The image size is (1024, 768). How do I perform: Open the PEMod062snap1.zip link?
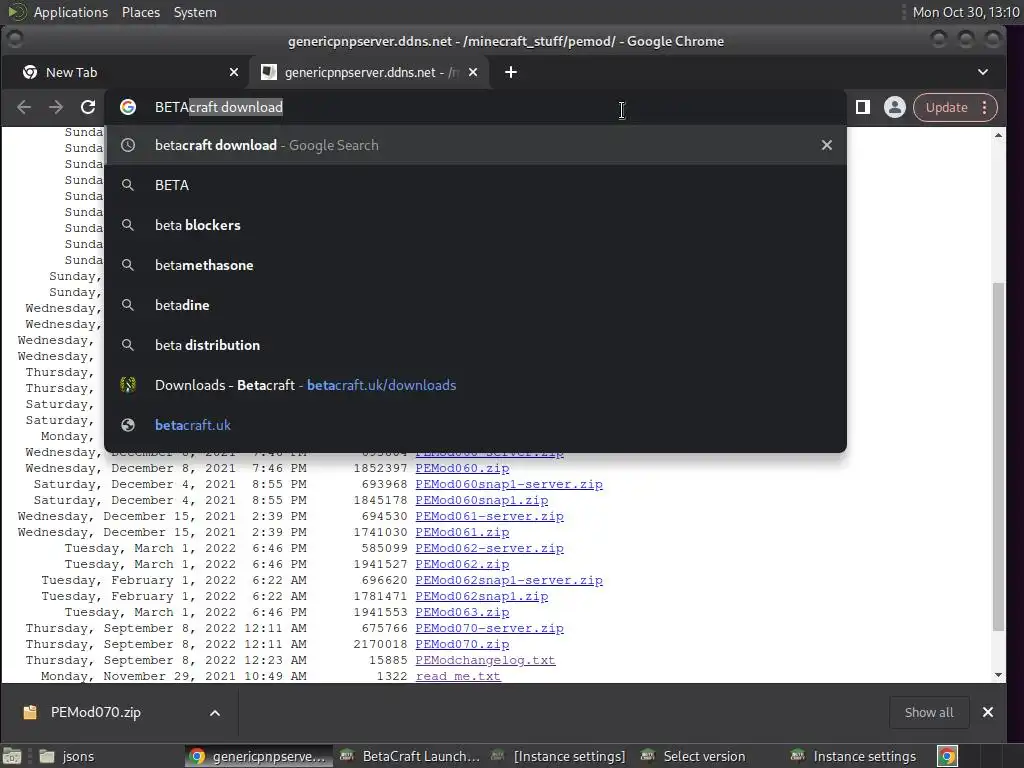tap(482, 596)
